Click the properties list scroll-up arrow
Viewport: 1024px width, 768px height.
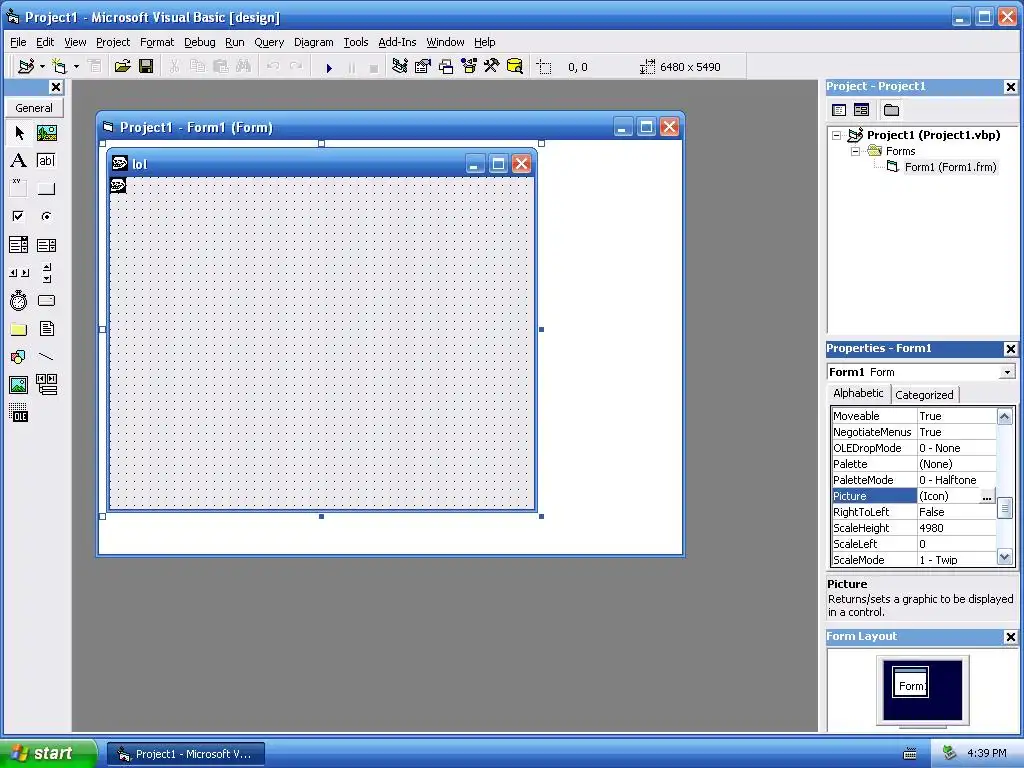click(1004, 416)
